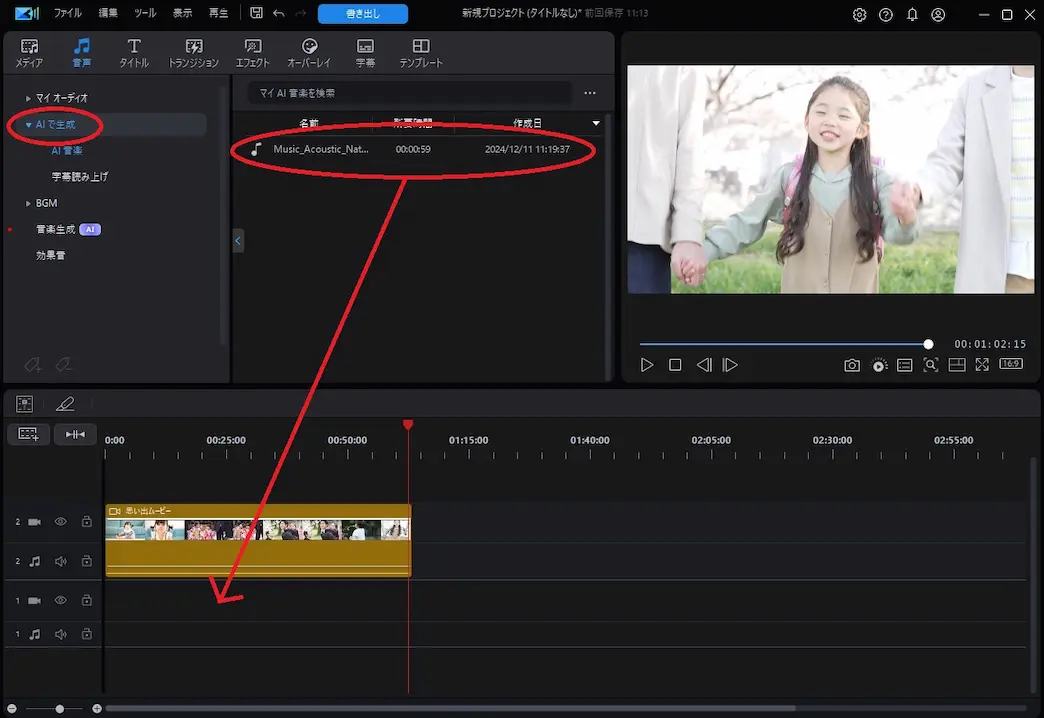Click the マイ AI 音楽を検索 search field
Viewport: 1044px width, 718px height.
410,93
